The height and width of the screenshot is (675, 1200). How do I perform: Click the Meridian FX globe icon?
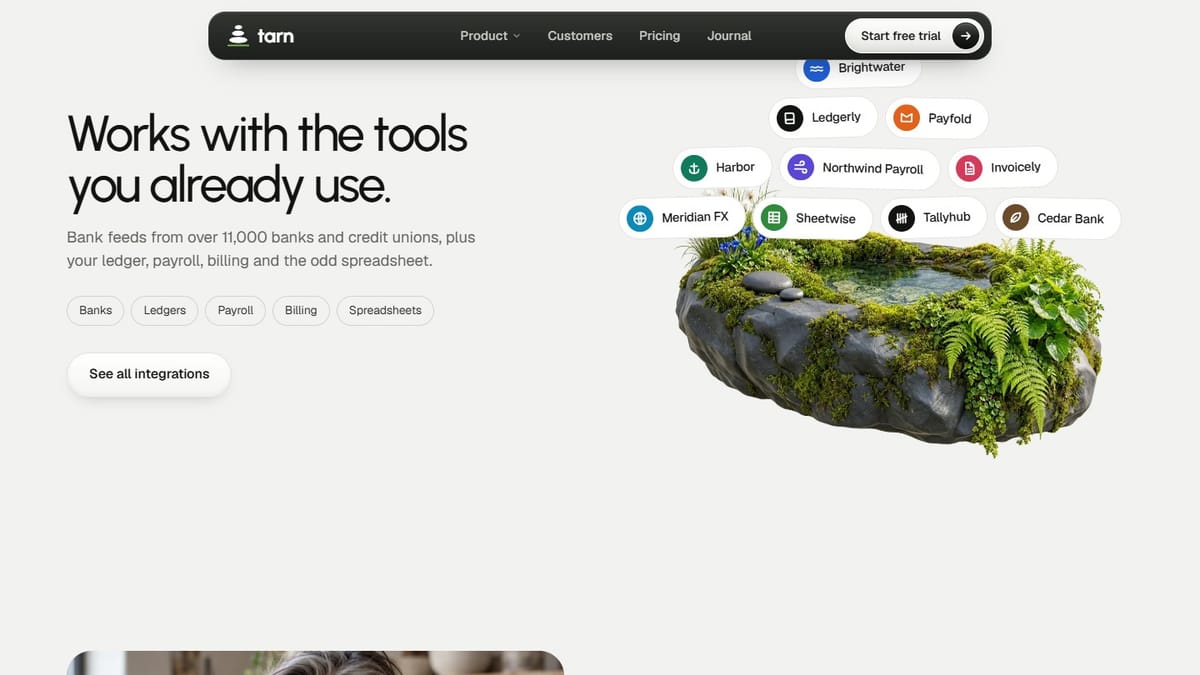pyautogui.click(x=640, y=218)
